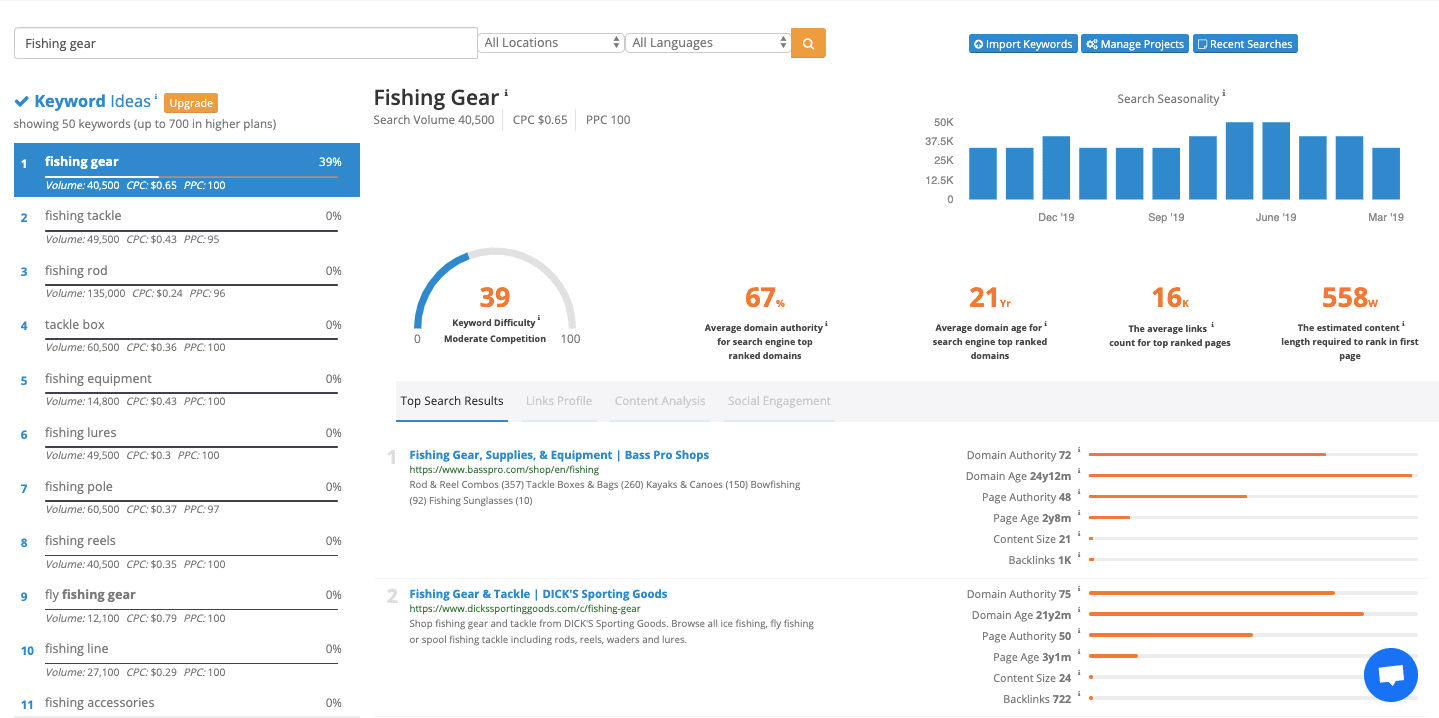Click info icon beside Domain Authority 72
Image resolution: width=1439 pixels, height=718 pixels.
[x=1079, y=452]
